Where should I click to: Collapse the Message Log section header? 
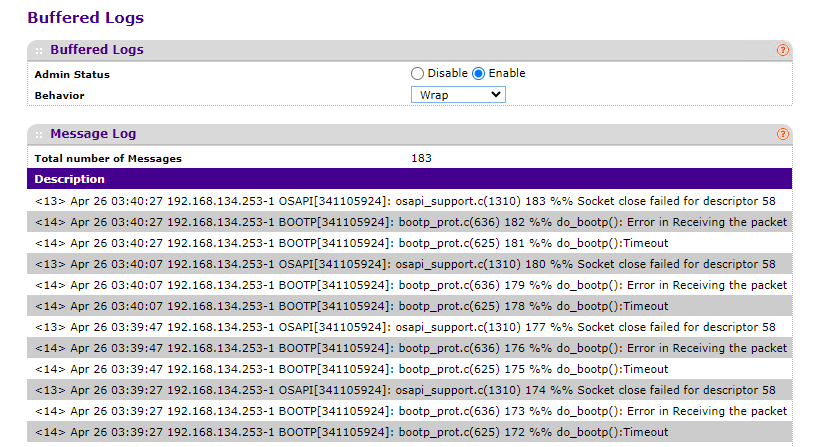[93, 134]
